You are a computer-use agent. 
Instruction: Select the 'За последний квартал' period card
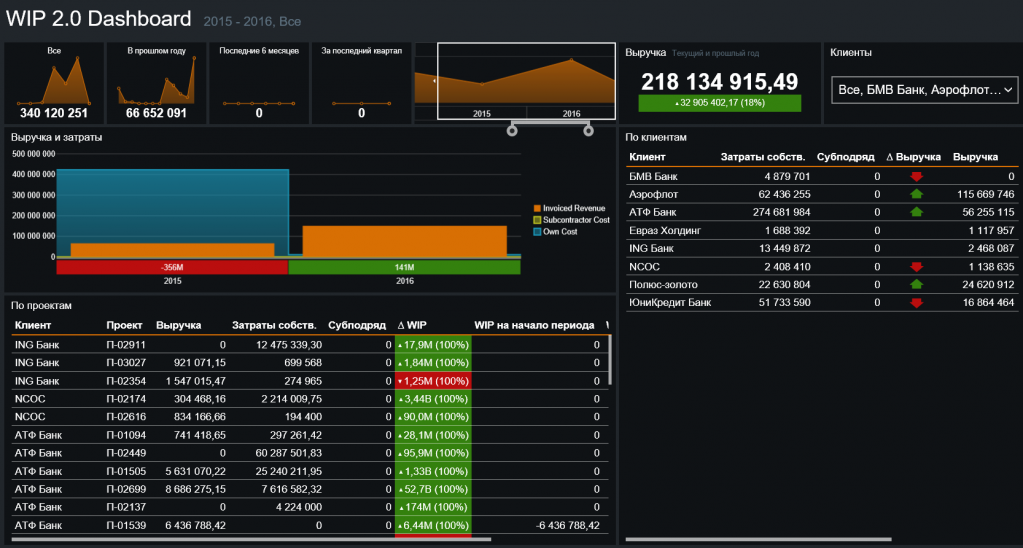(361, 84)
